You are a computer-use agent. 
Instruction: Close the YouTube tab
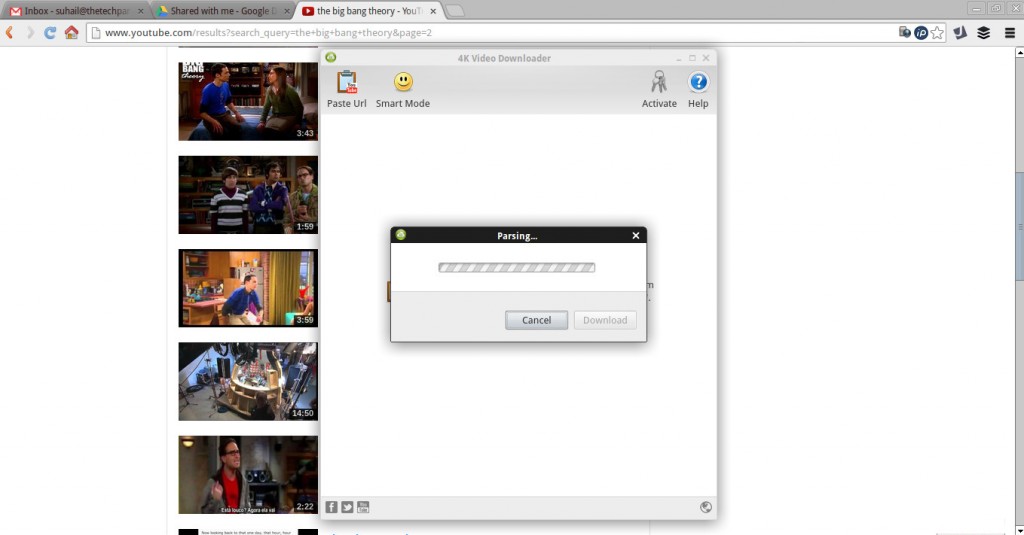click(x=433, y=11)
